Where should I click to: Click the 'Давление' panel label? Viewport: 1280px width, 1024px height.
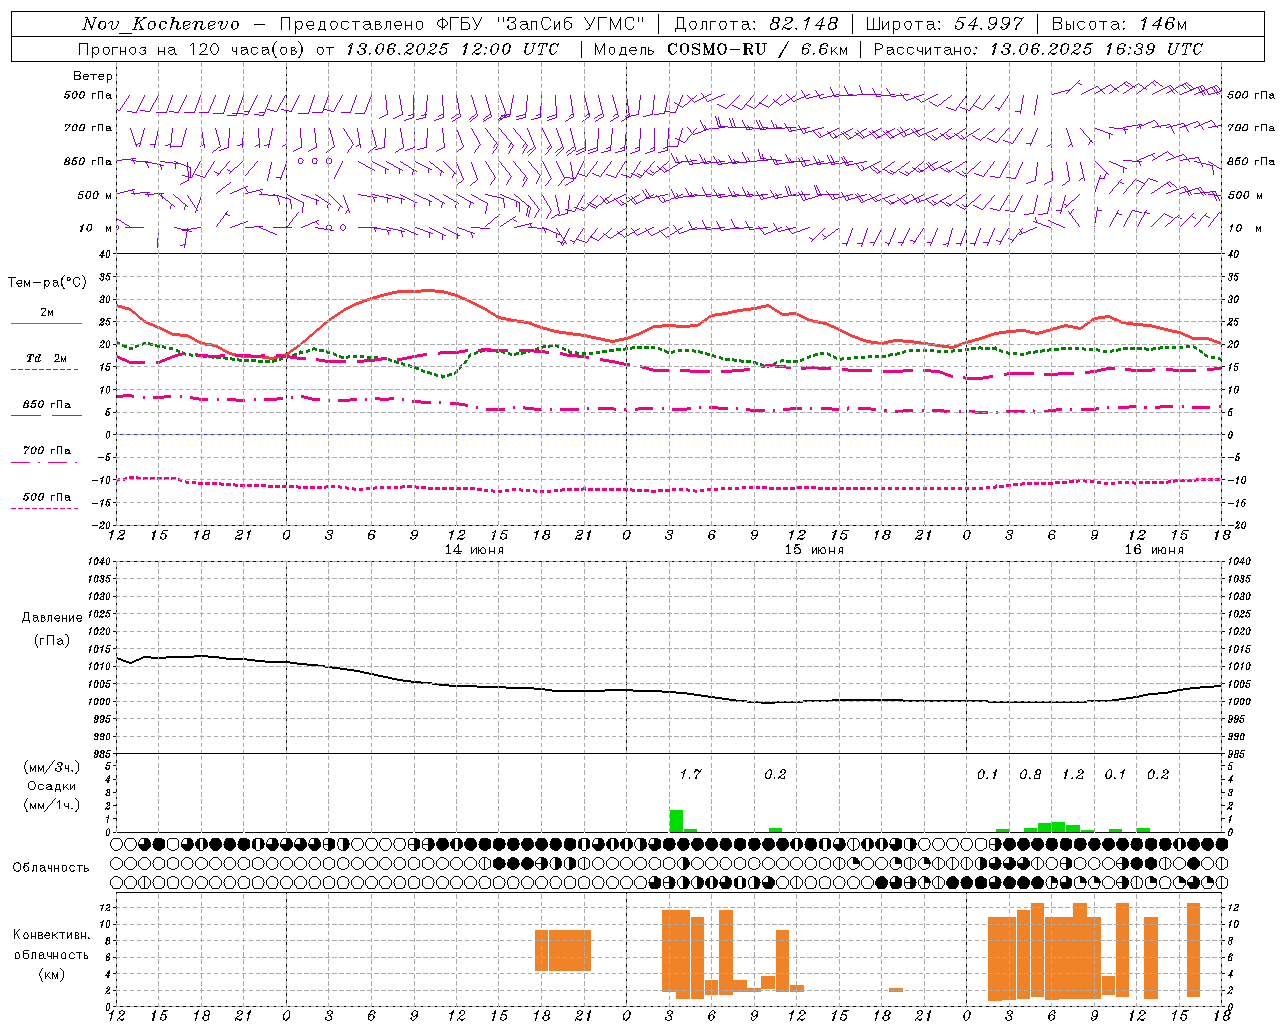[51, 618]
